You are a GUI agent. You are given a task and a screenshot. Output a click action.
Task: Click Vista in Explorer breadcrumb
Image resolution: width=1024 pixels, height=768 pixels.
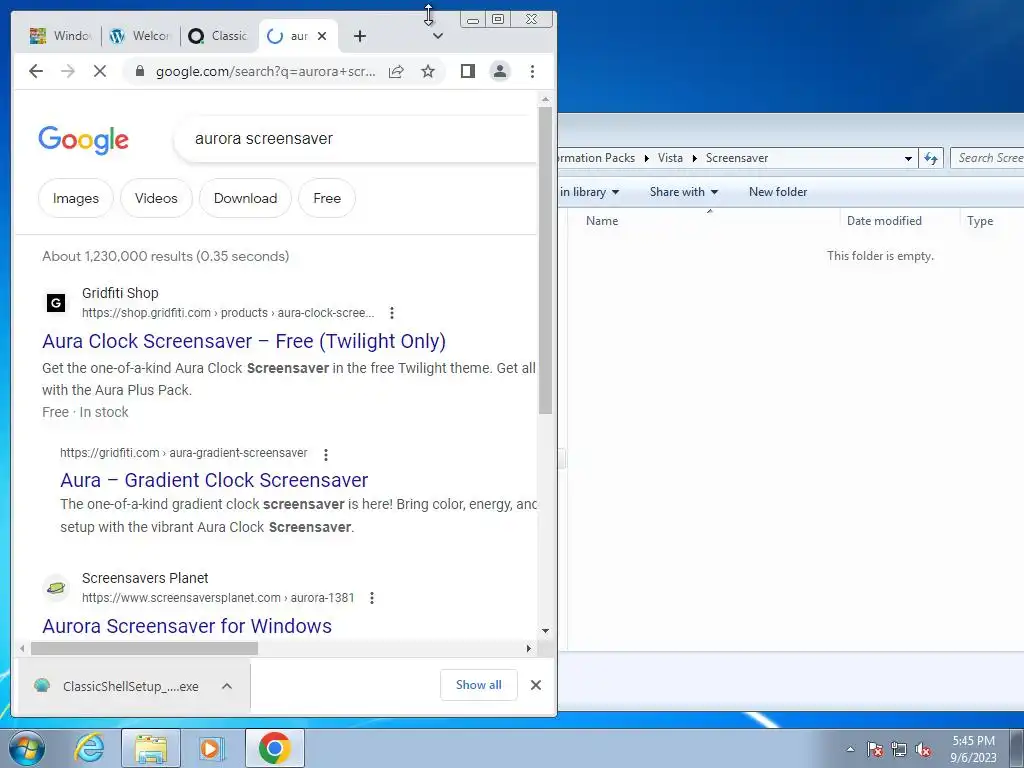670,158
